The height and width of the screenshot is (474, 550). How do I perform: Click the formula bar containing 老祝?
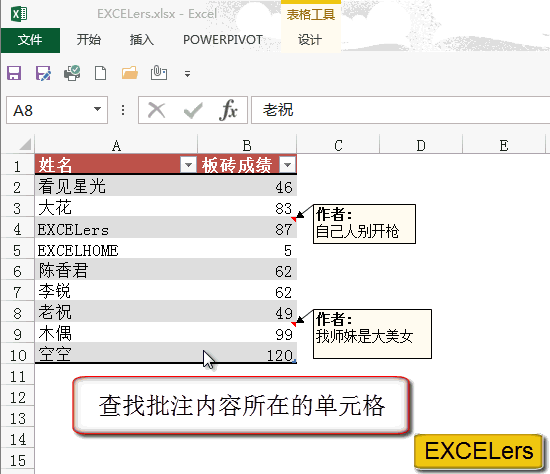click(401, 110)
